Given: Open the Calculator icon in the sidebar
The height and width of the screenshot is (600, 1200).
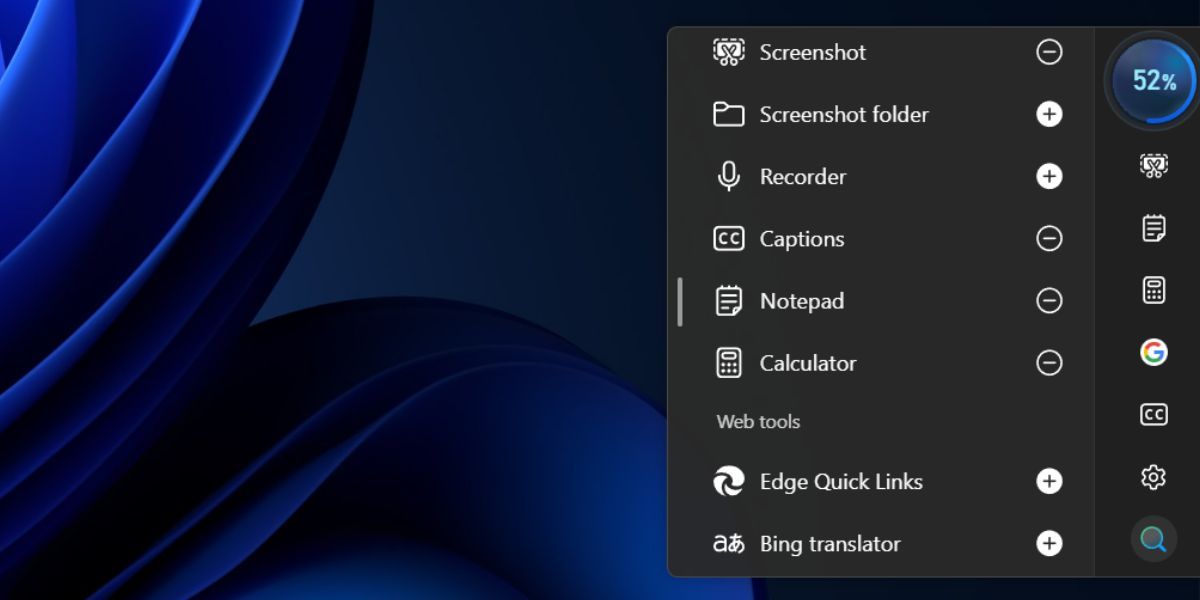Looking at the screenshot, I should tap(1153, 290).
